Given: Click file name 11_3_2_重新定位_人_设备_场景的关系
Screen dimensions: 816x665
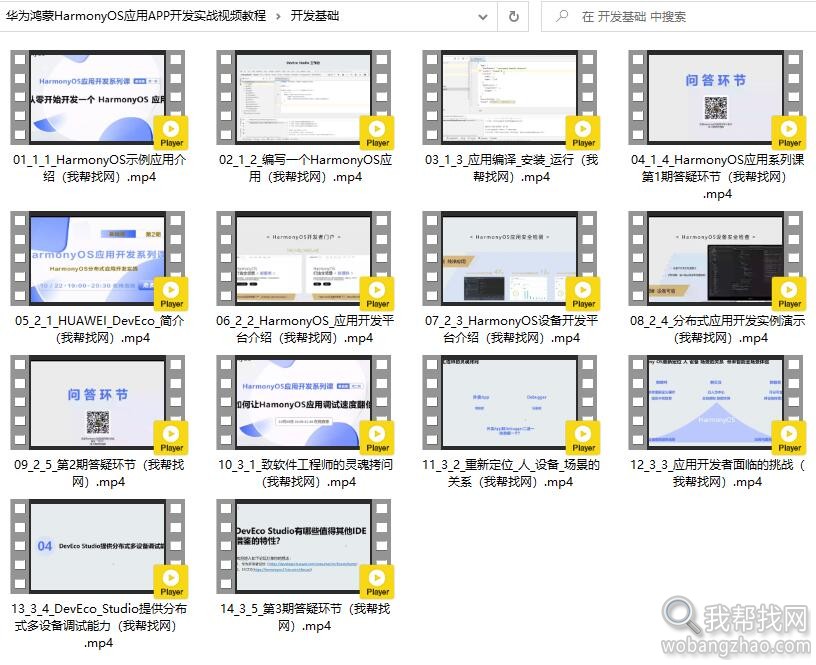Looking at the screenshot, I should (x=511, y=474).
